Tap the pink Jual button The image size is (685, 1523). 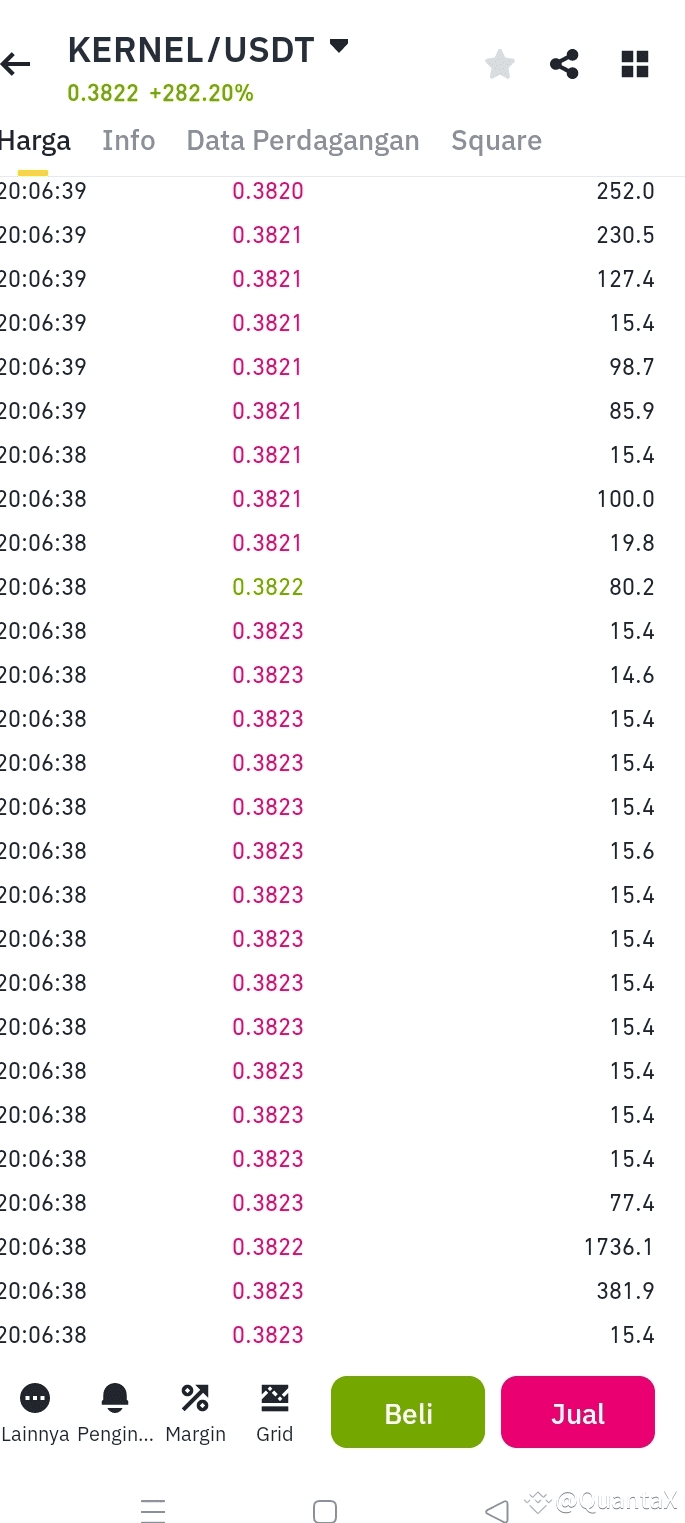click(x=578, y=1412)
